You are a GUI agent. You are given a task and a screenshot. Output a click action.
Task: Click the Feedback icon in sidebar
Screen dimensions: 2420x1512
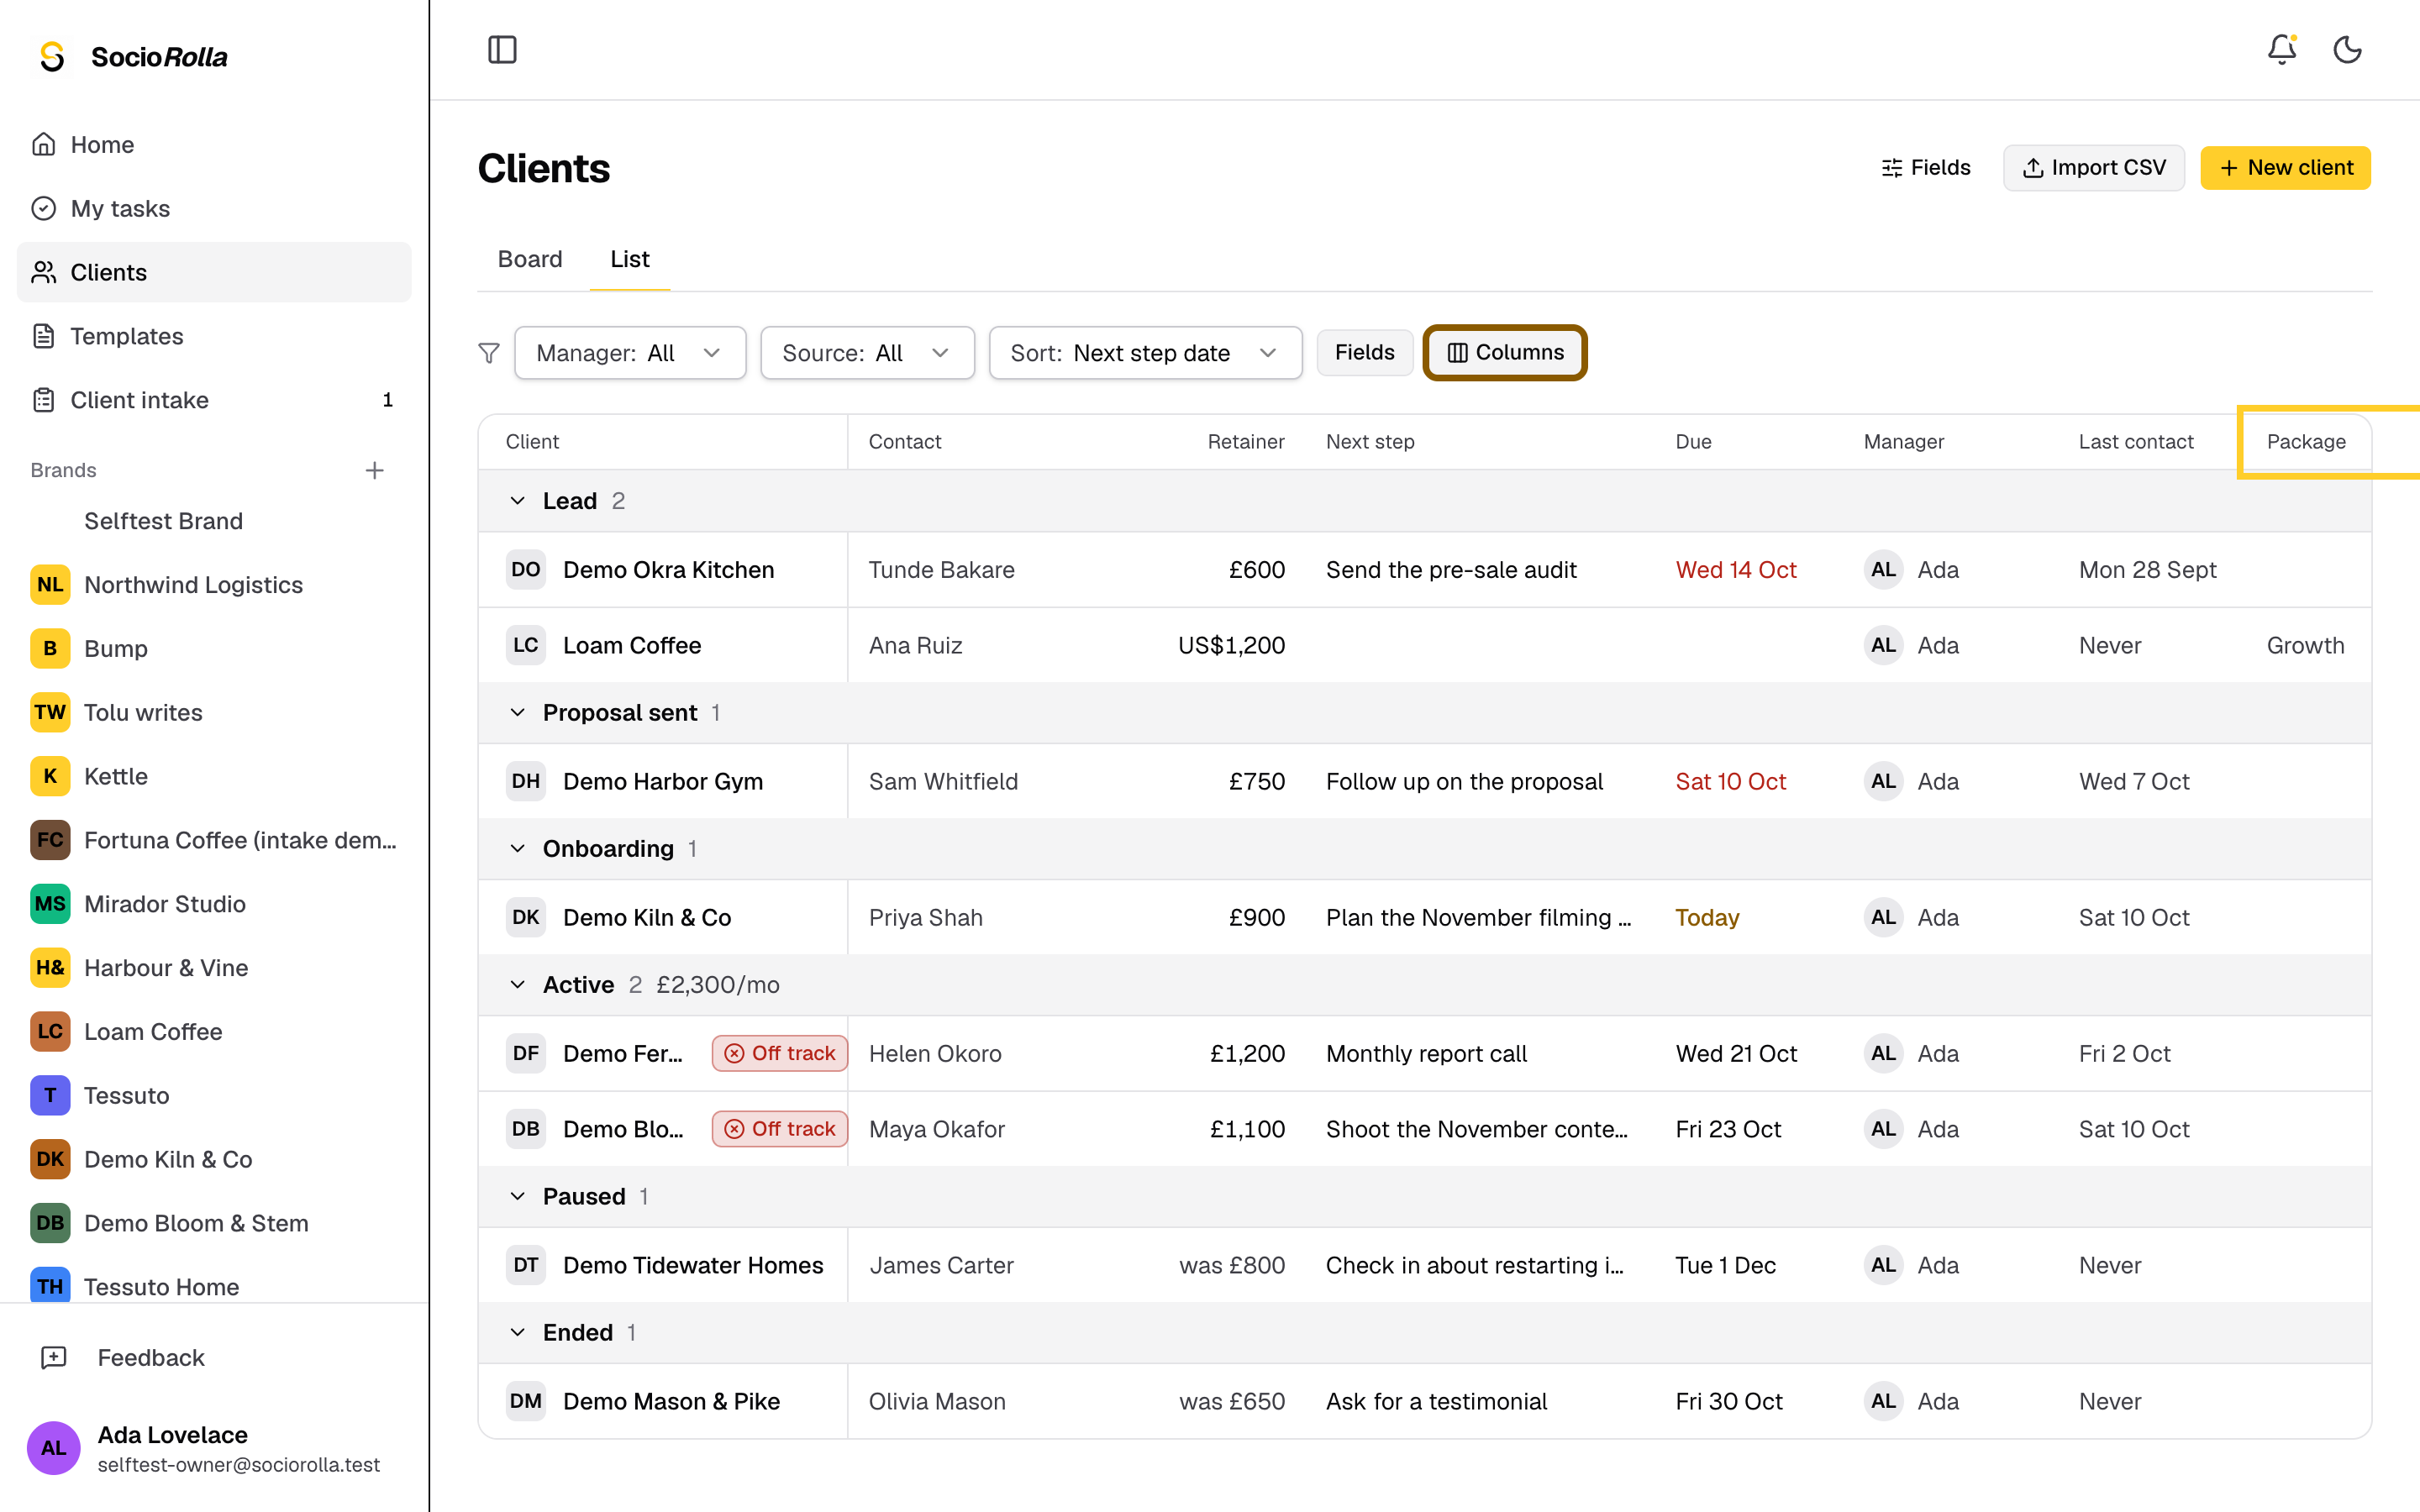point(54,1357)
